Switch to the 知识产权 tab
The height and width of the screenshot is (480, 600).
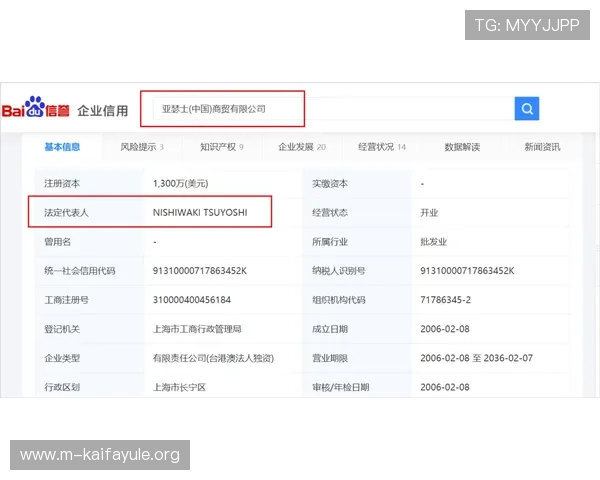click(222, 147)
